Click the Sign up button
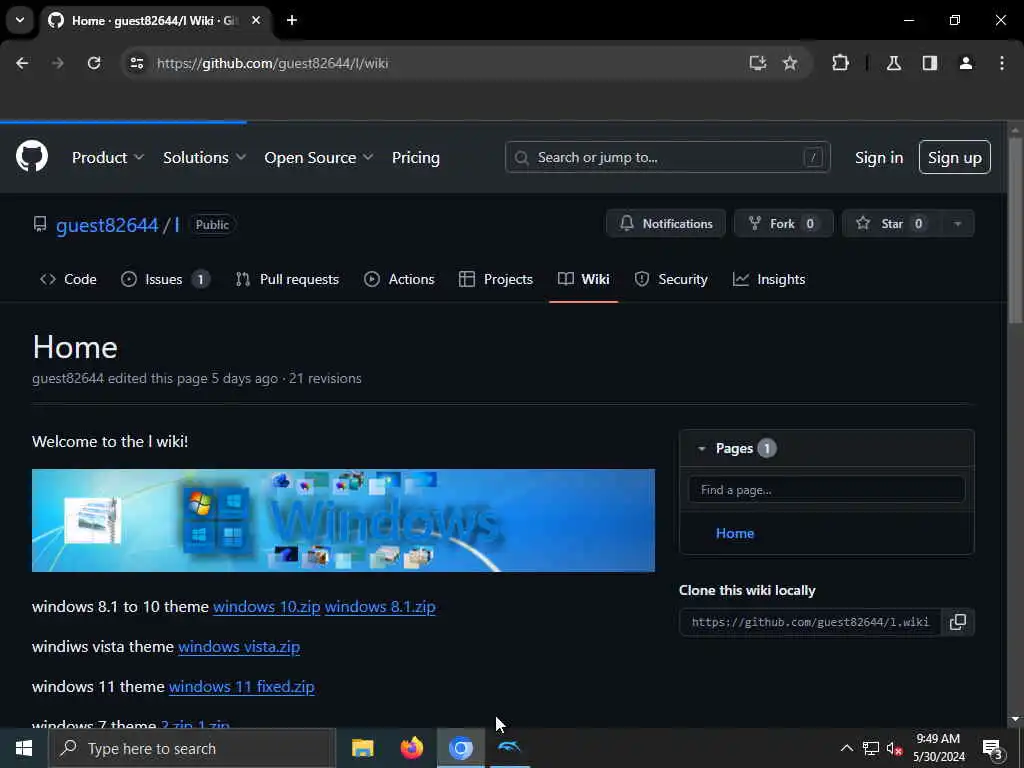1024x768 pixels. 955,157
